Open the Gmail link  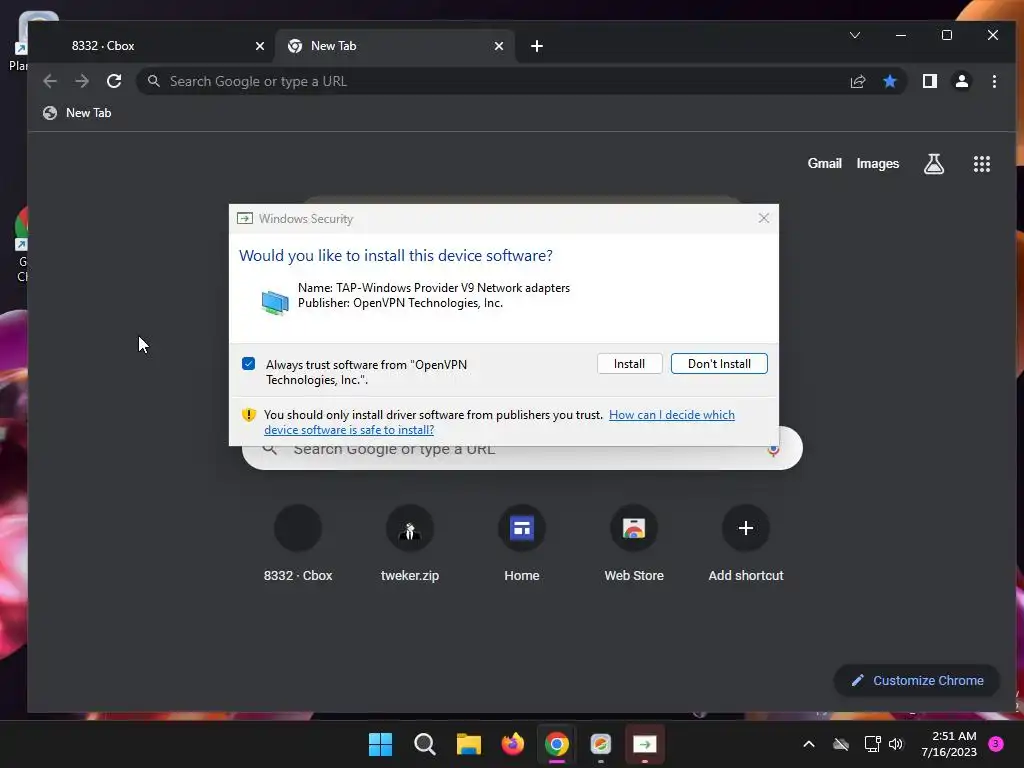[x=824, y=164]
